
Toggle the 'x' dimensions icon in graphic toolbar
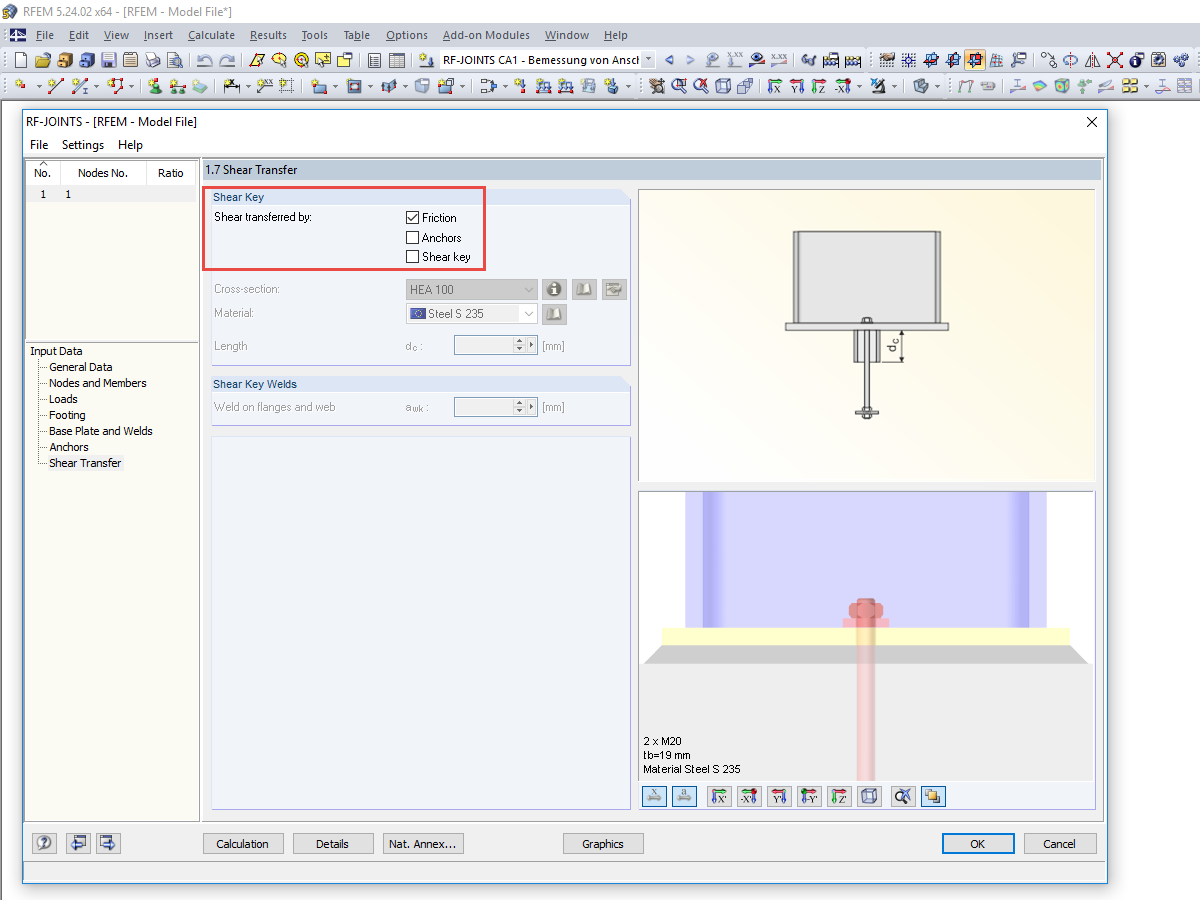pyautogui.click(x=654, y=797)
